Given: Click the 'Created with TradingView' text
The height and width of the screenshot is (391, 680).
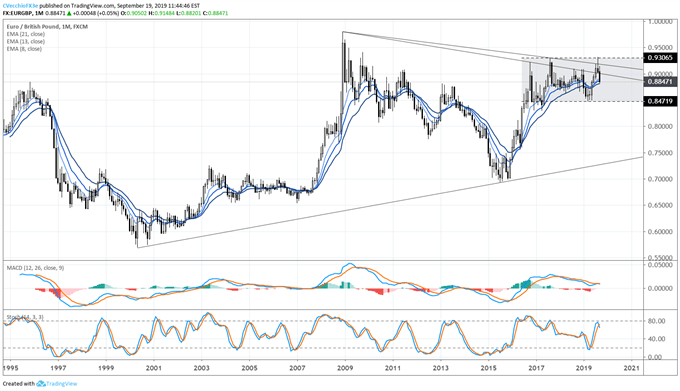Looking at the screenshot, I should click(x=40, y=384).
